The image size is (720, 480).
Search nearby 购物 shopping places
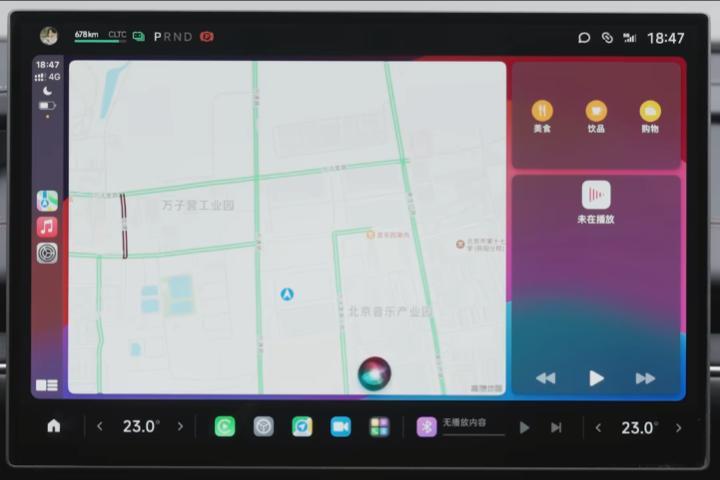coord(650,117)
